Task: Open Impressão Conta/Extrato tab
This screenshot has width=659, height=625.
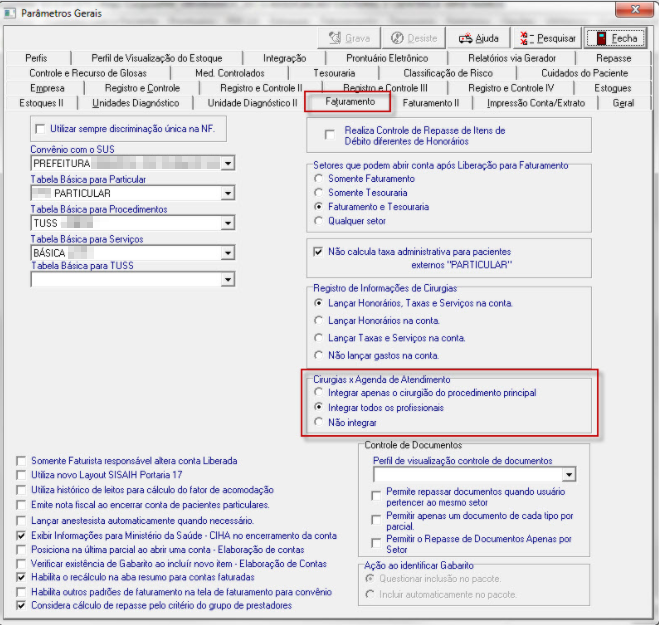Action: [x=536, y=103]
